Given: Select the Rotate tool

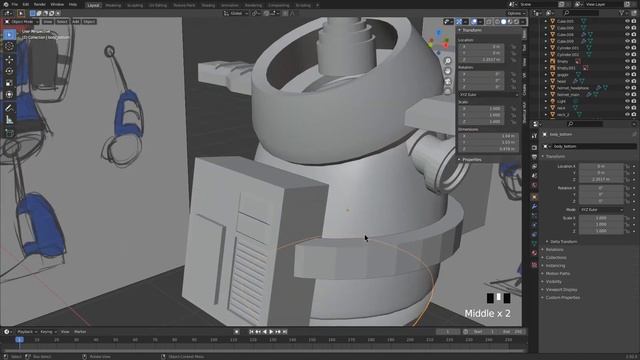Looking at the screenshot, I should 9,71.
